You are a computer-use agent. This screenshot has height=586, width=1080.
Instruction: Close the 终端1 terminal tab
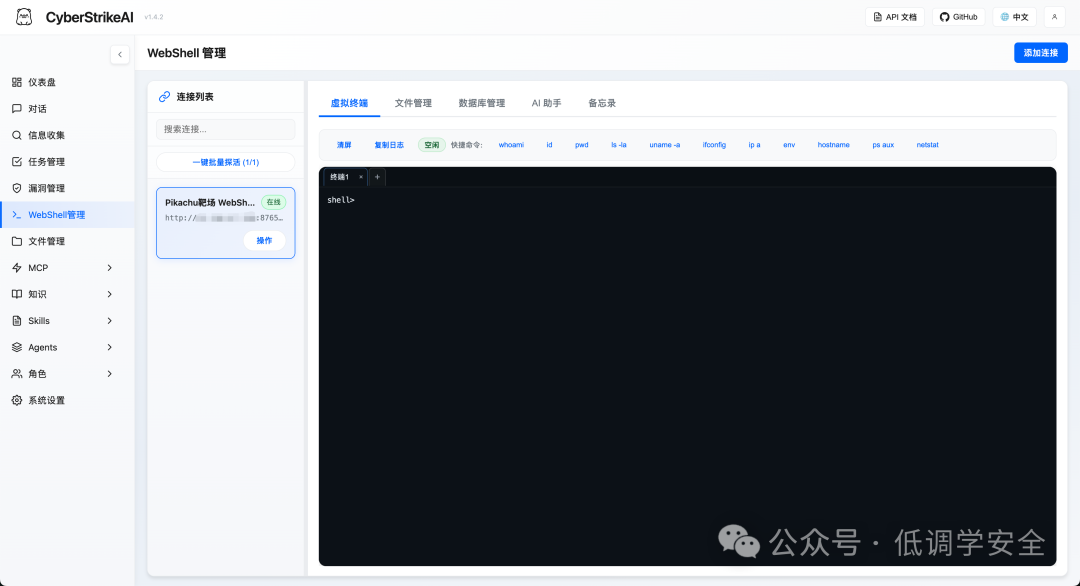(360, 177)
